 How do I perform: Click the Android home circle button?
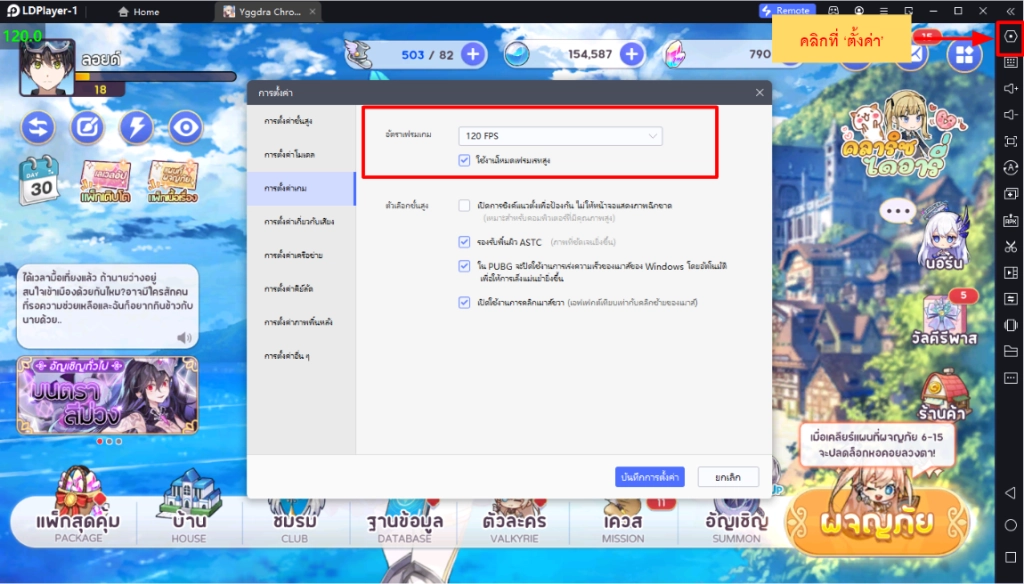pos(1010,525)
